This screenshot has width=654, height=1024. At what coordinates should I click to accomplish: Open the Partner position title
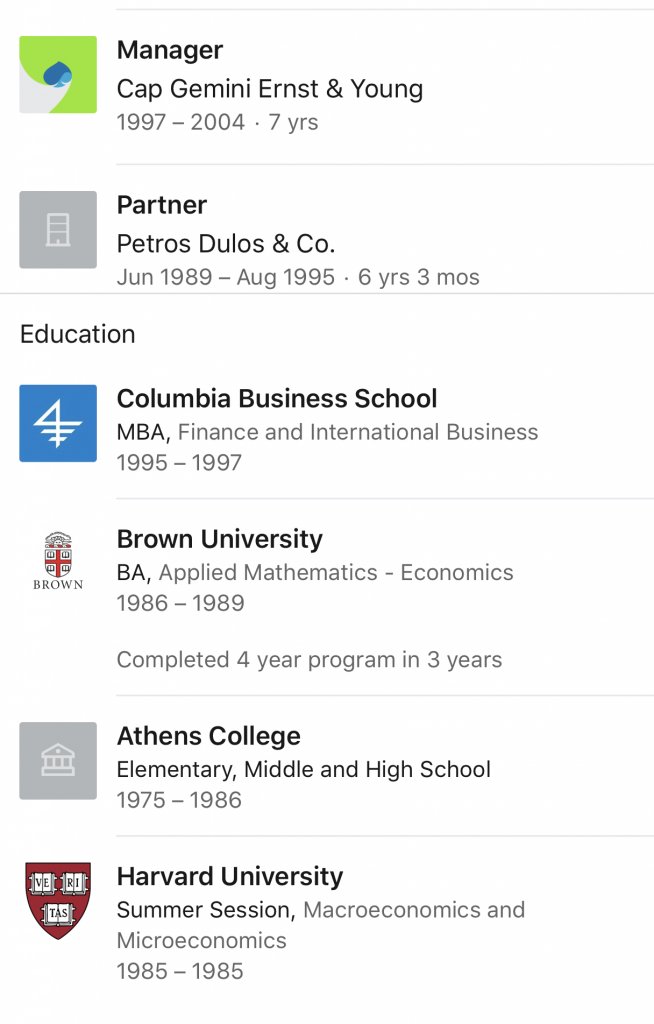point(162,205)
